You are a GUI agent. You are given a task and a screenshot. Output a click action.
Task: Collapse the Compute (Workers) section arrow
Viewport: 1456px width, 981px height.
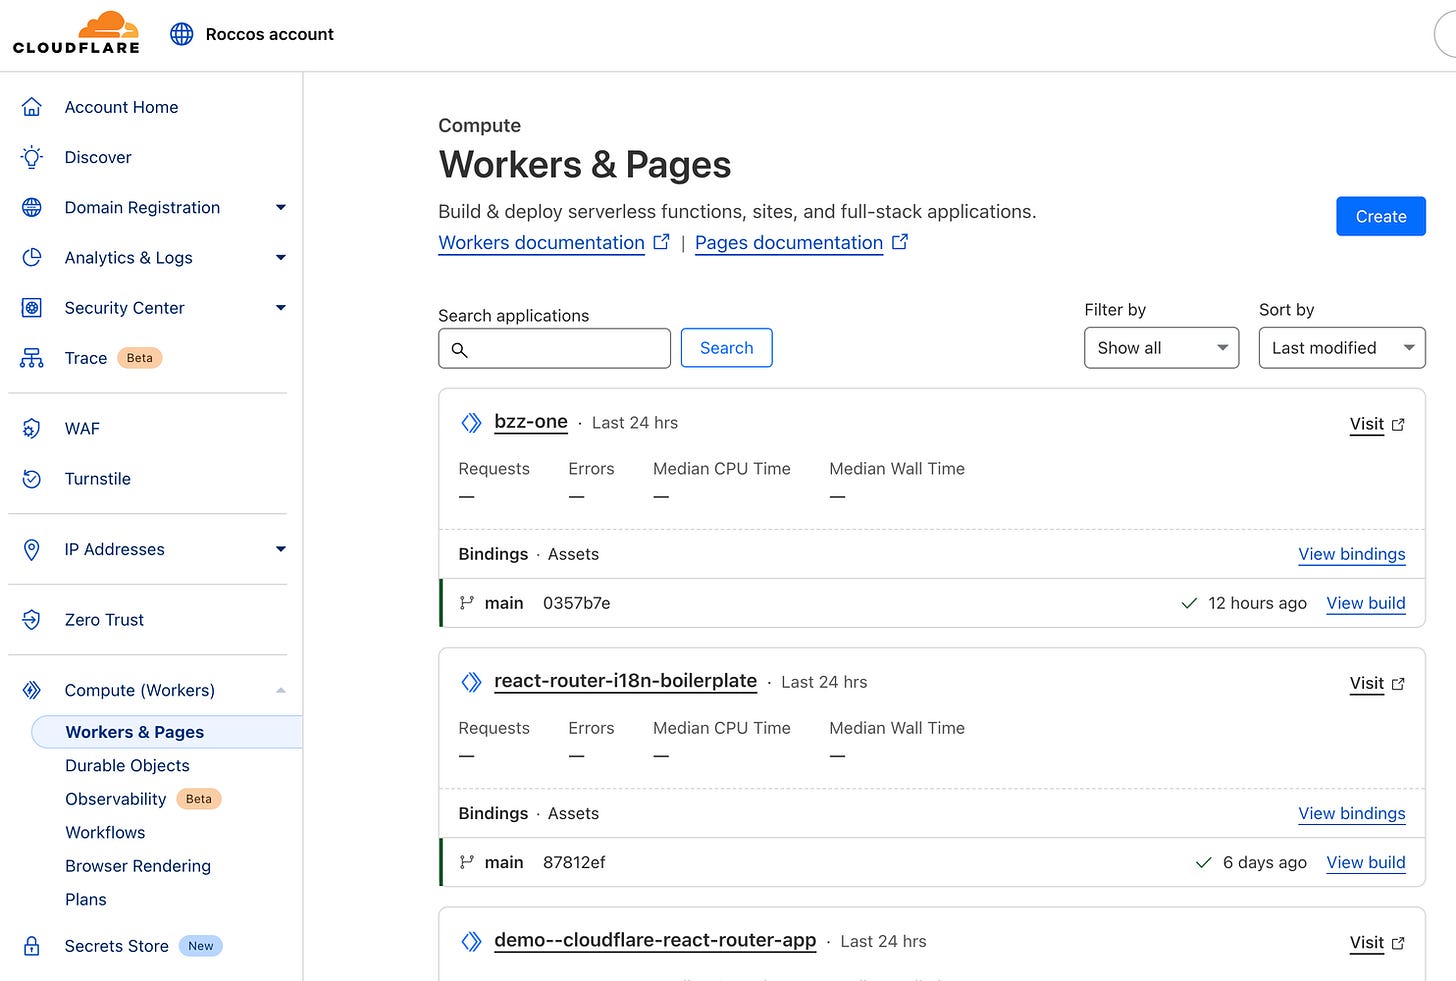[281, 690]
